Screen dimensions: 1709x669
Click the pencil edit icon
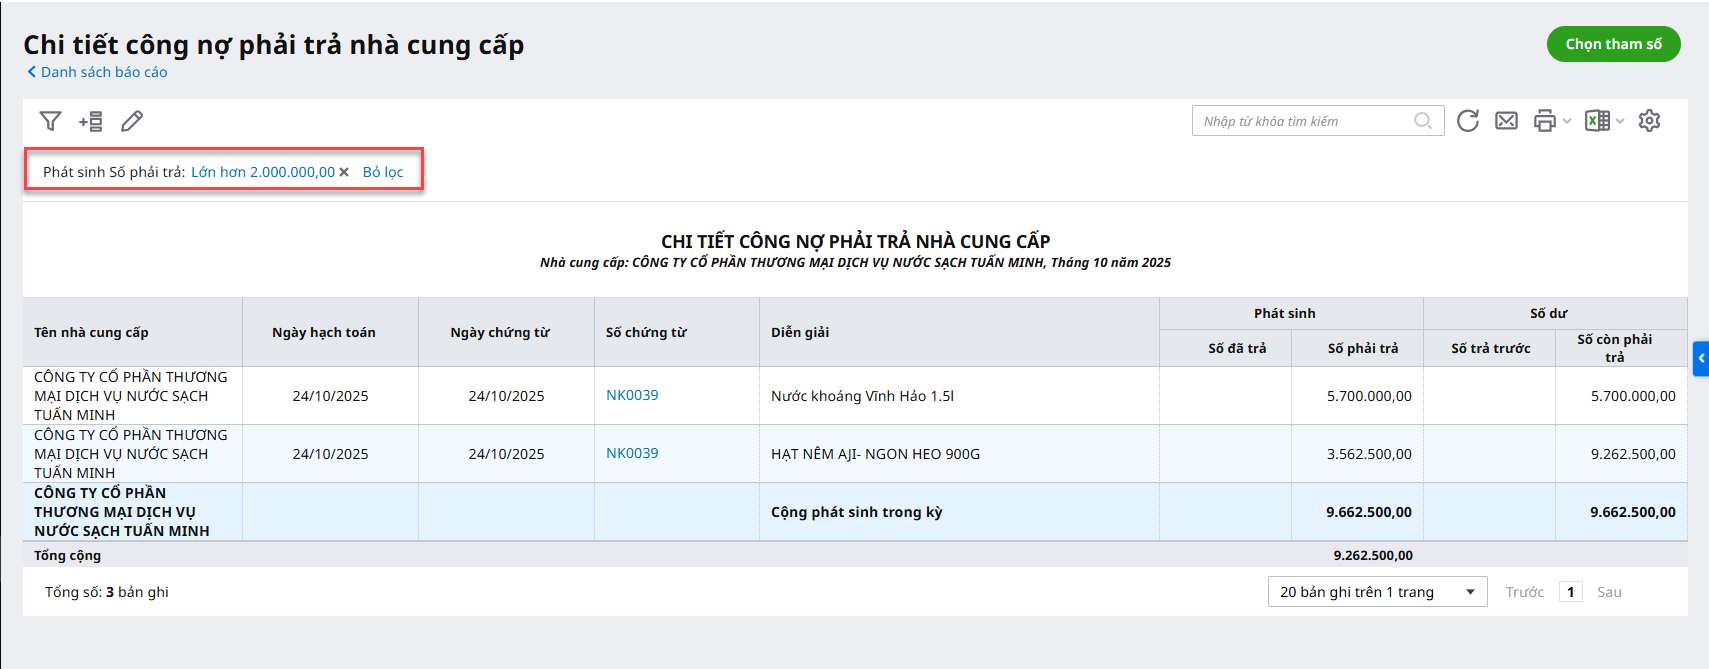tap(132, 121)
